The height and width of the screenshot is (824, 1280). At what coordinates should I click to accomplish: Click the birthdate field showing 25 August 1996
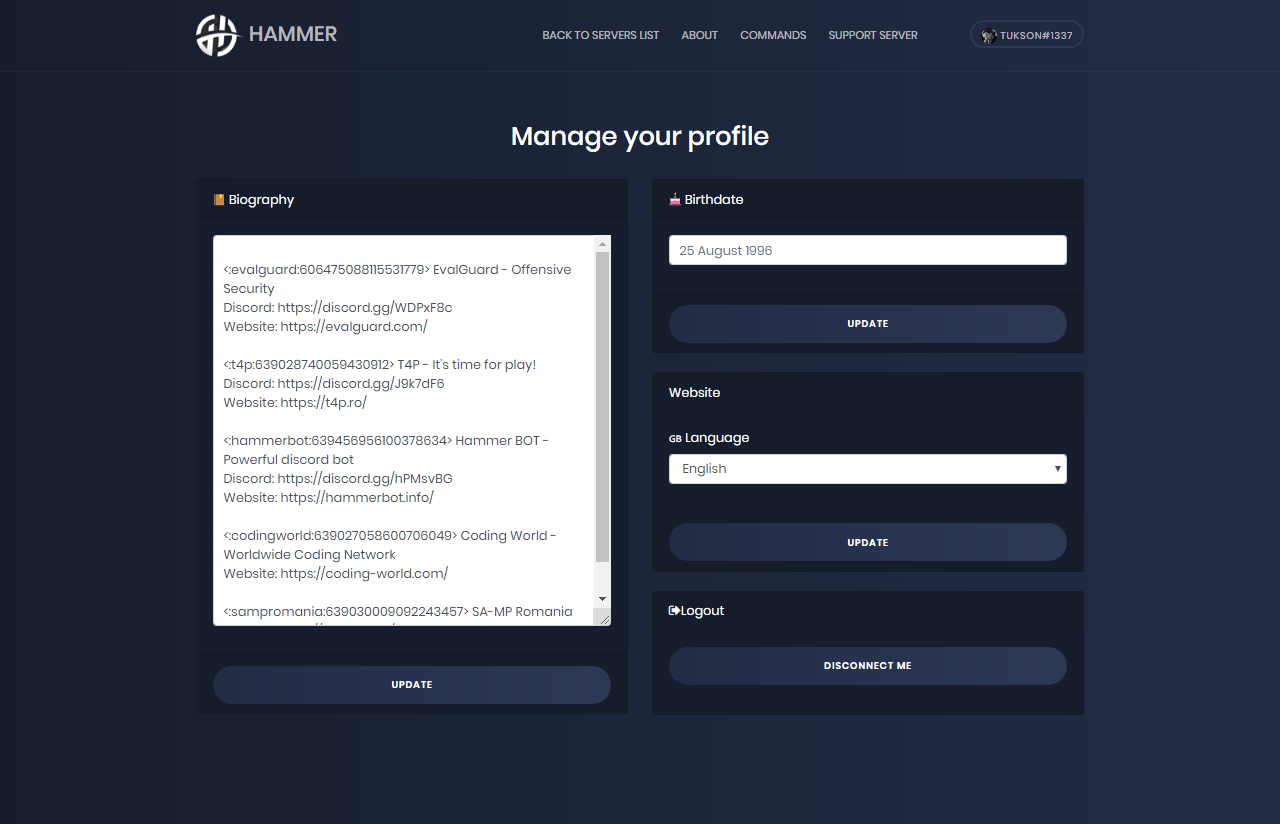tap(867, 250)
